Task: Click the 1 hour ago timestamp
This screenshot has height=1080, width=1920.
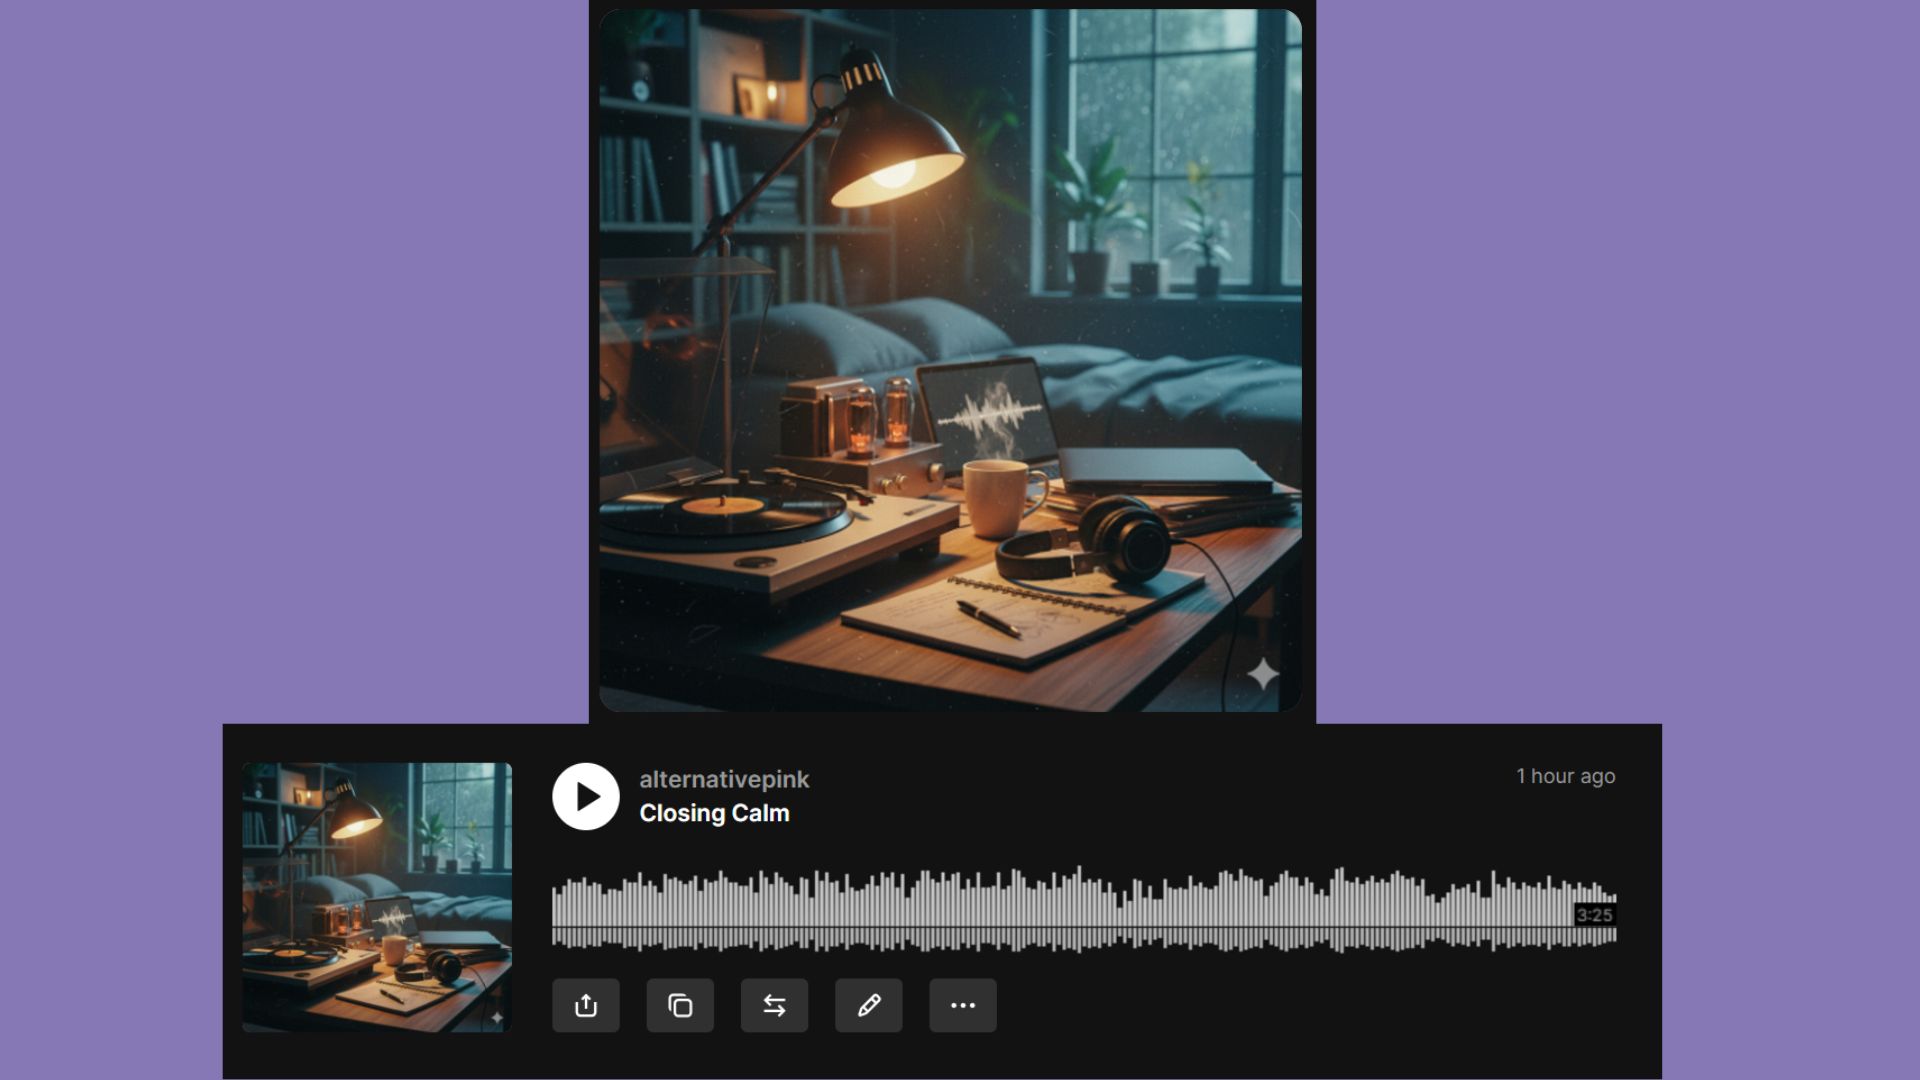Action: pos(1565,776)
